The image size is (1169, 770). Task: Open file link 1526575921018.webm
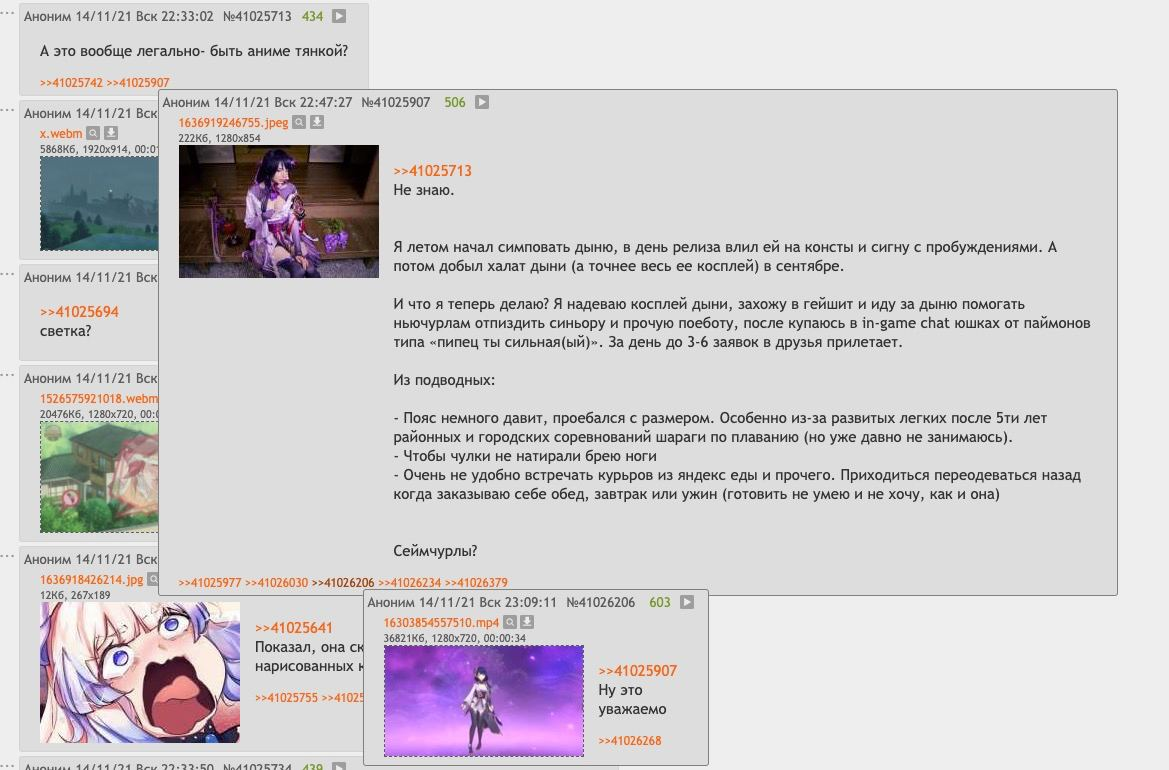99,399
